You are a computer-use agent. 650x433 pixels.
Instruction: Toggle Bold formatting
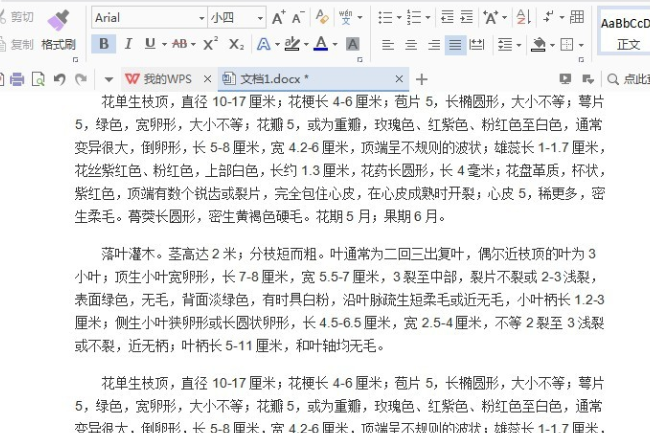104,44
